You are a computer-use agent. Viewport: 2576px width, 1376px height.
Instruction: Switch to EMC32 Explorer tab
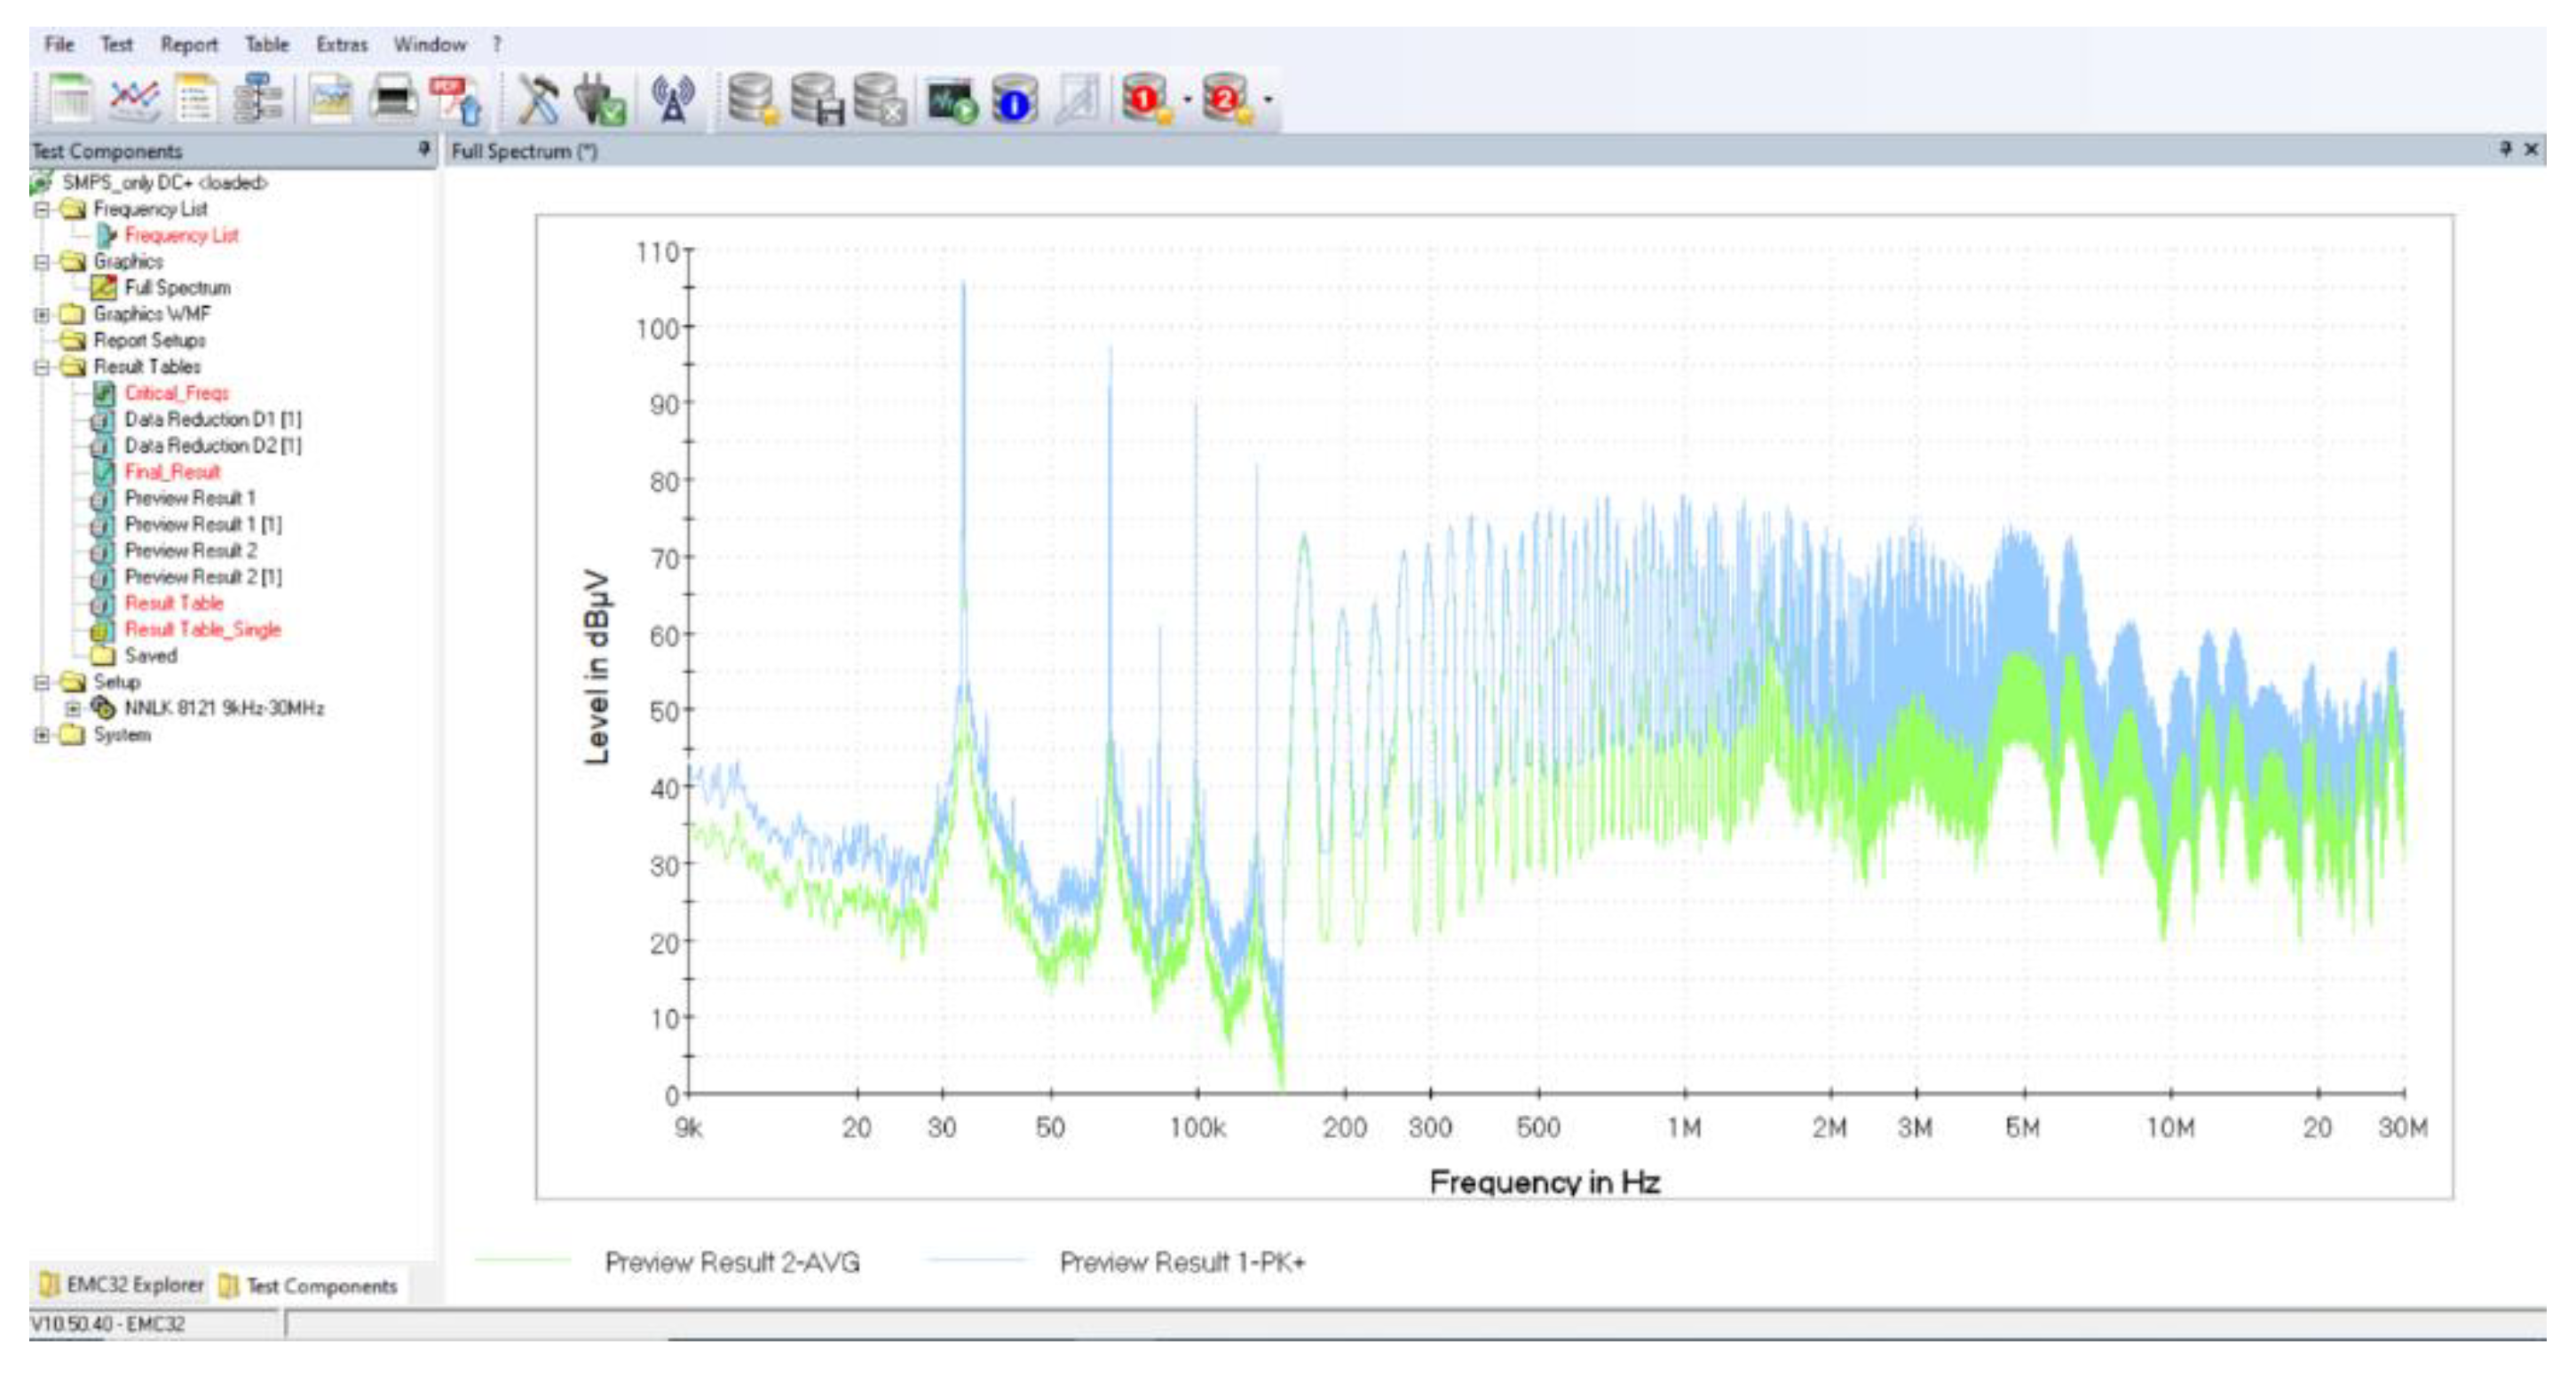122,1285
